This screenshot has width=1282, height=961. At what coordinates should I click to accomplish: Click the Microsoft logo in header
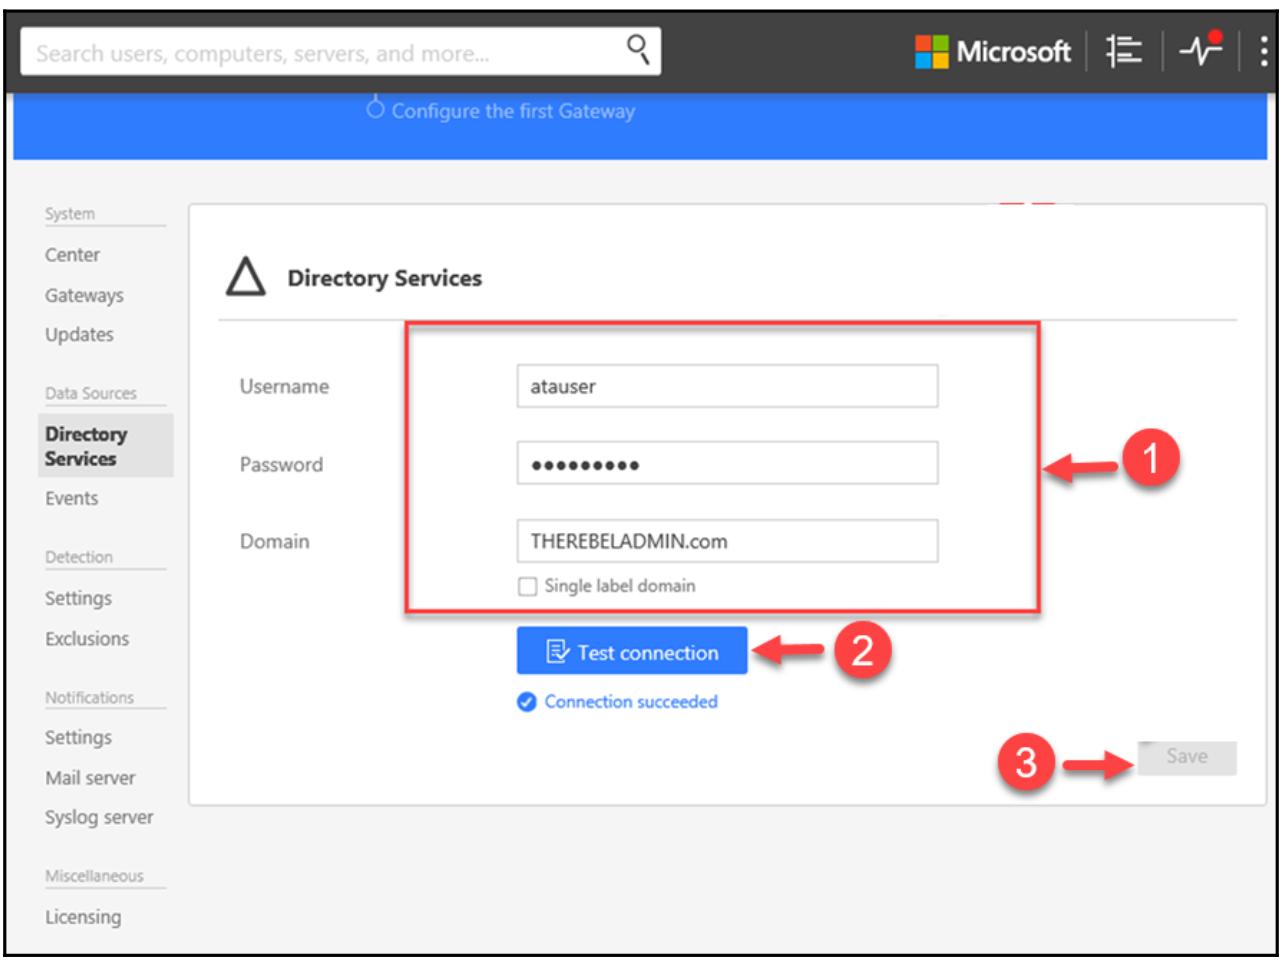[x=992, y=51]
